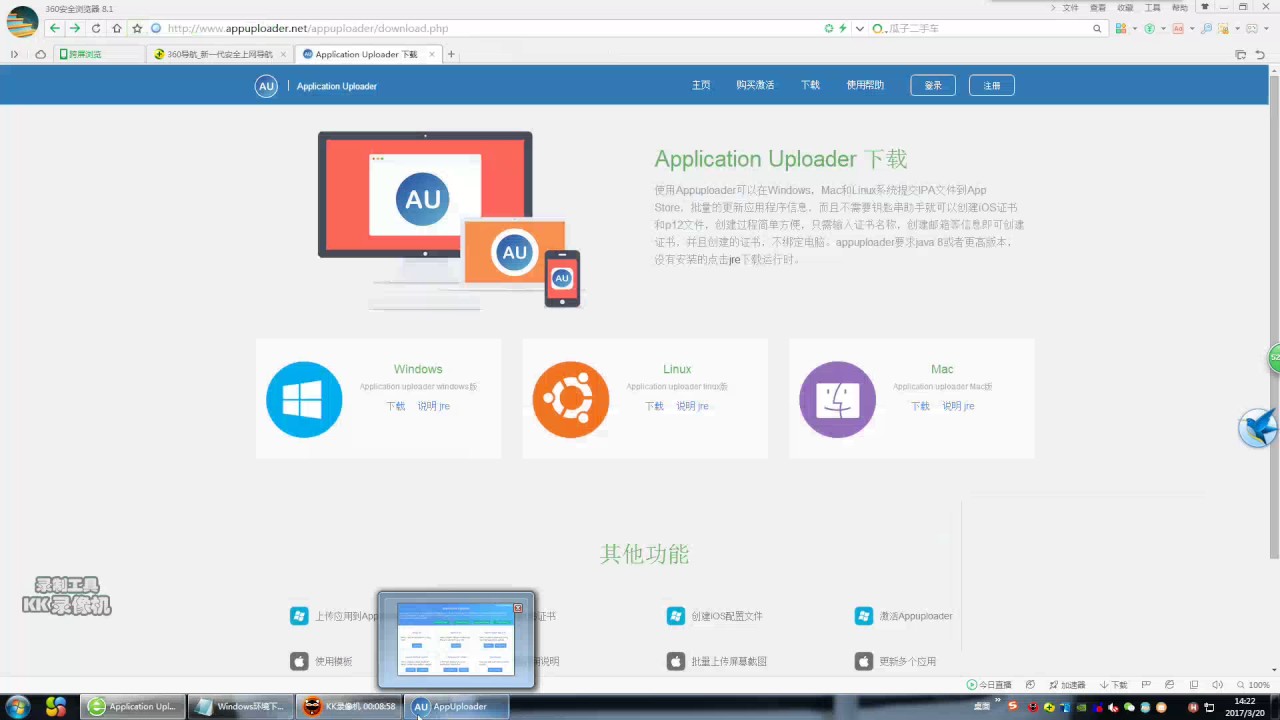Image resolution: width=1280 pixels, height=720 pixels.
Task: Click the skin shirt icon in title bar
Action: click(1204, 7)
